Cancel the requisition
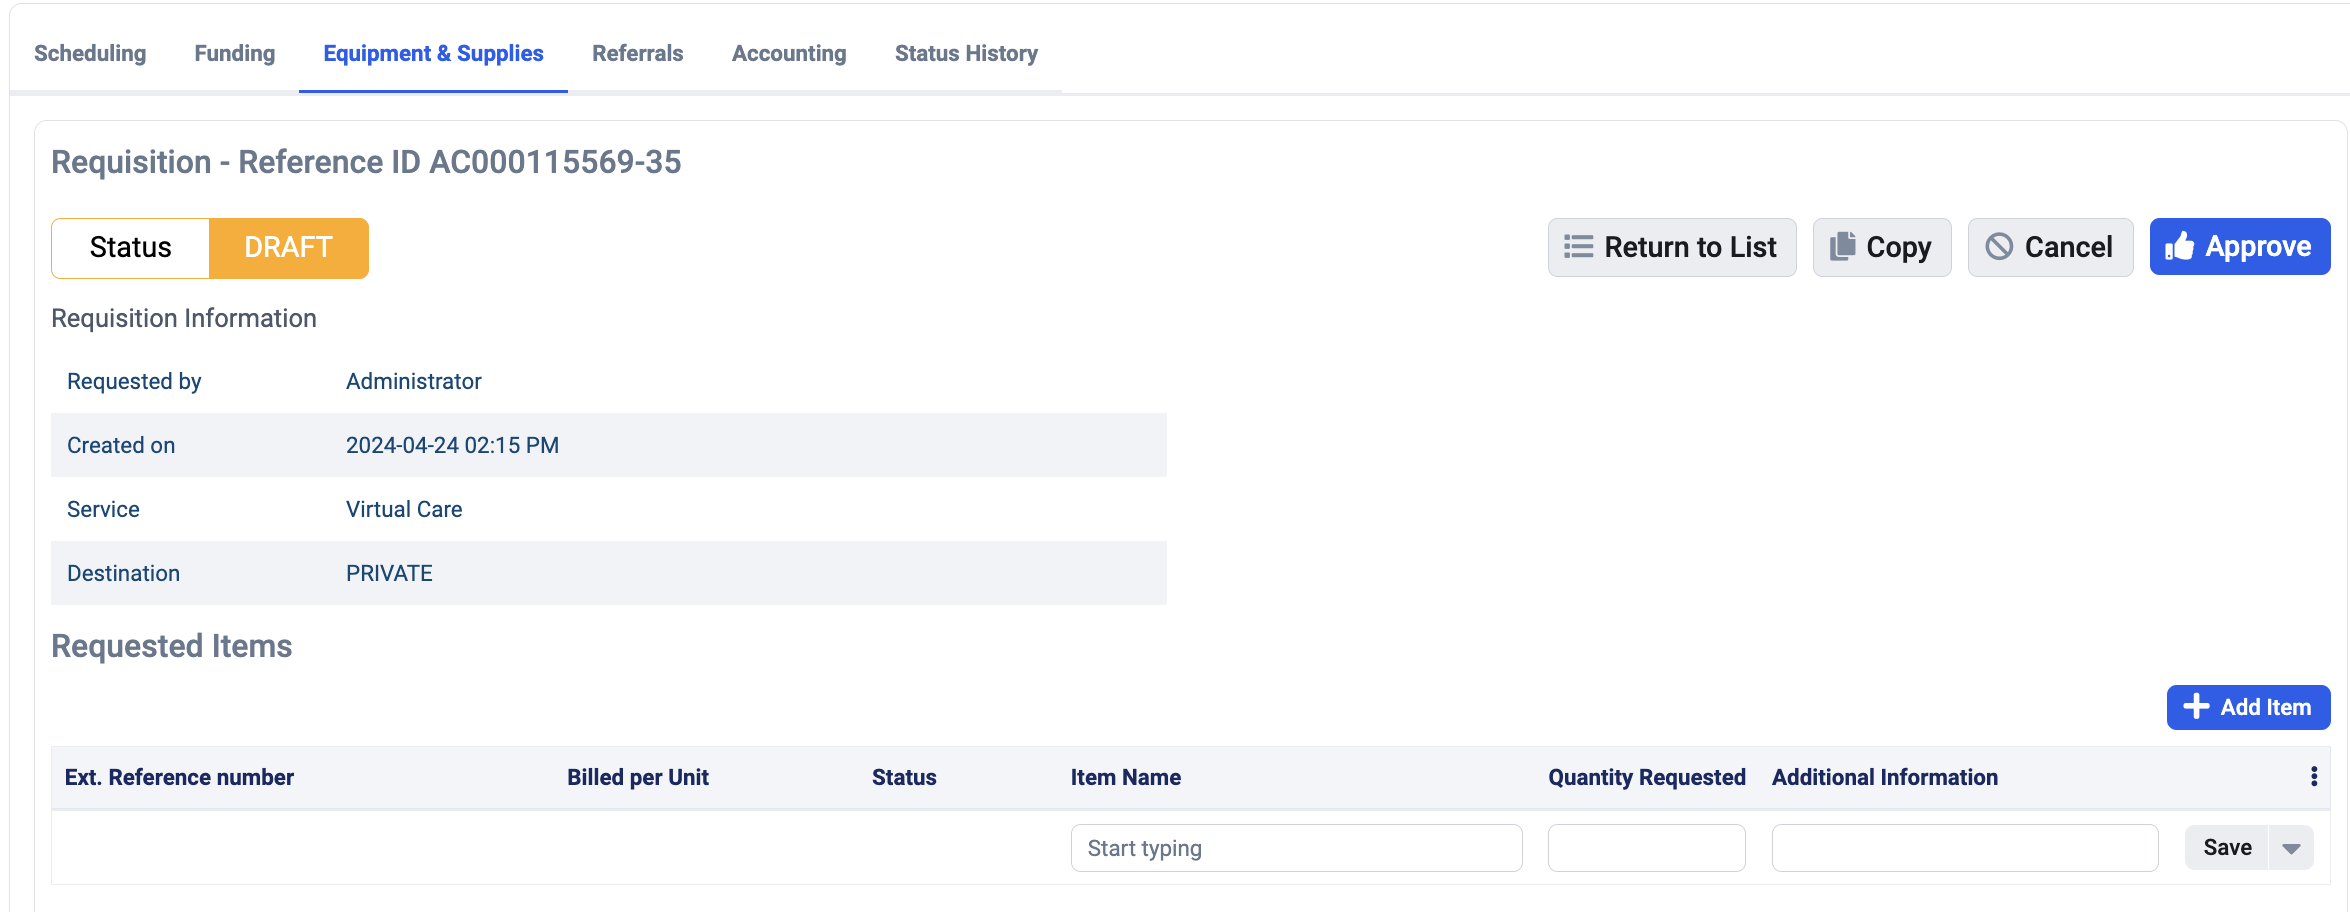 (2050, 247)
